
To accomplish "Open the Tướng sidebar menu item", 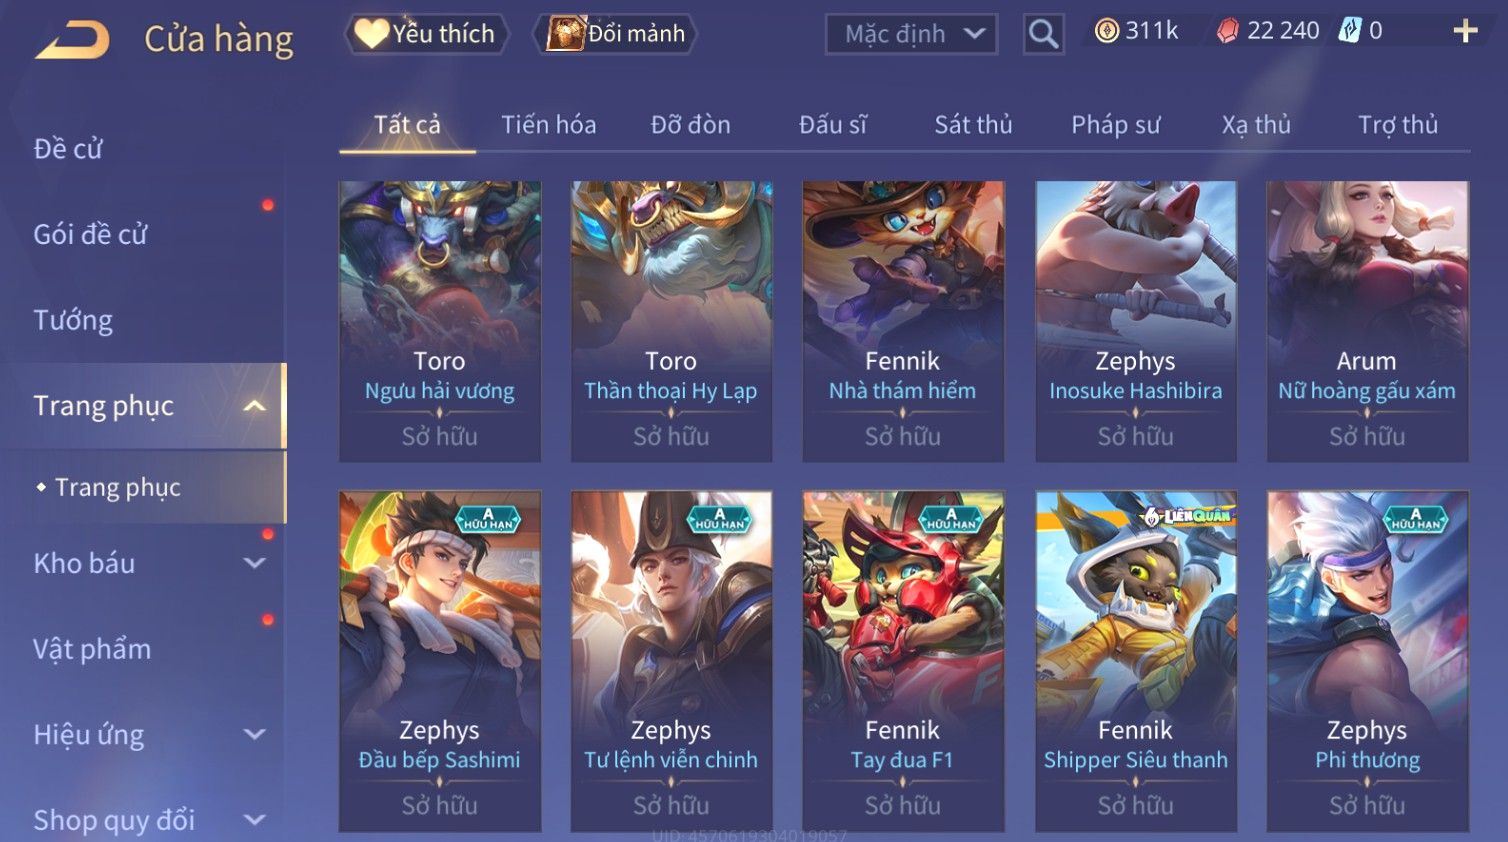I will coord(73,320).
